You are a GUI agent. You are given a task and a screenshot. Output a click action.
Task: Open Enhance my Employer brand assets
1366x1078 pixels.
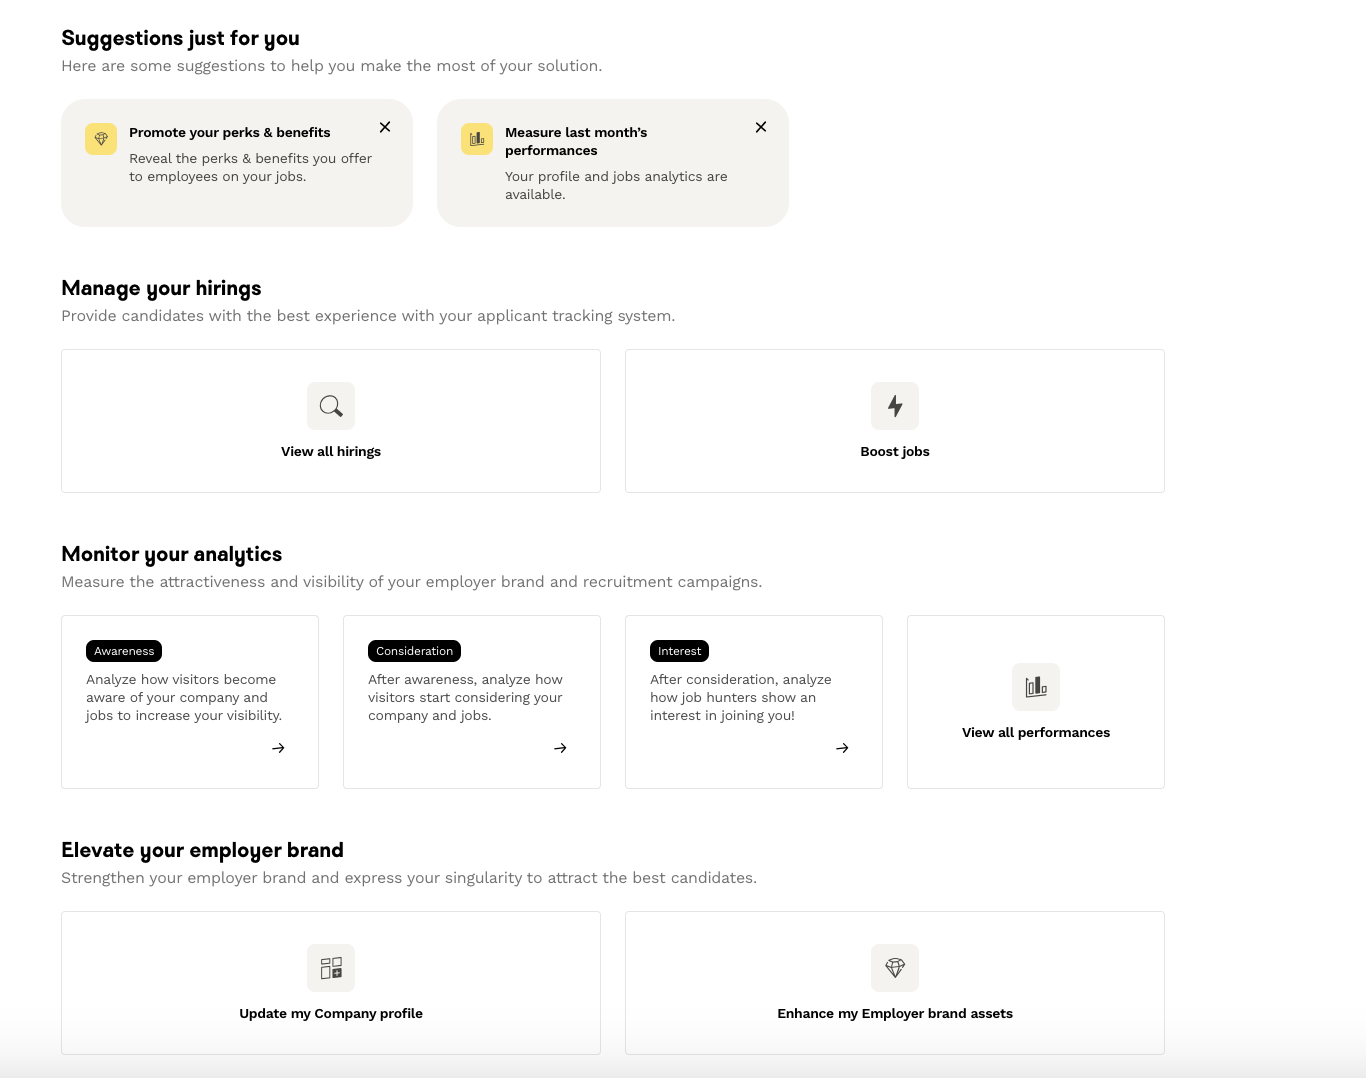point(895,1014)
